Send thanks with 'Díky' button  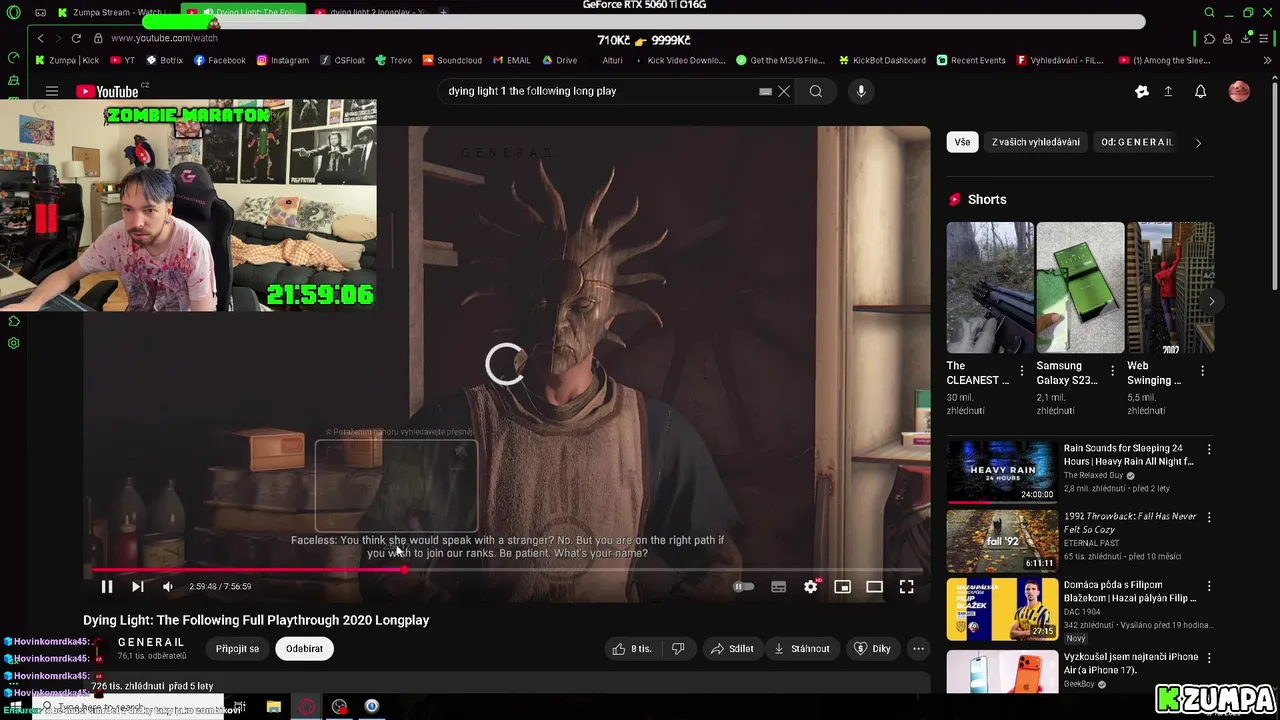click(x=872, y=649)
